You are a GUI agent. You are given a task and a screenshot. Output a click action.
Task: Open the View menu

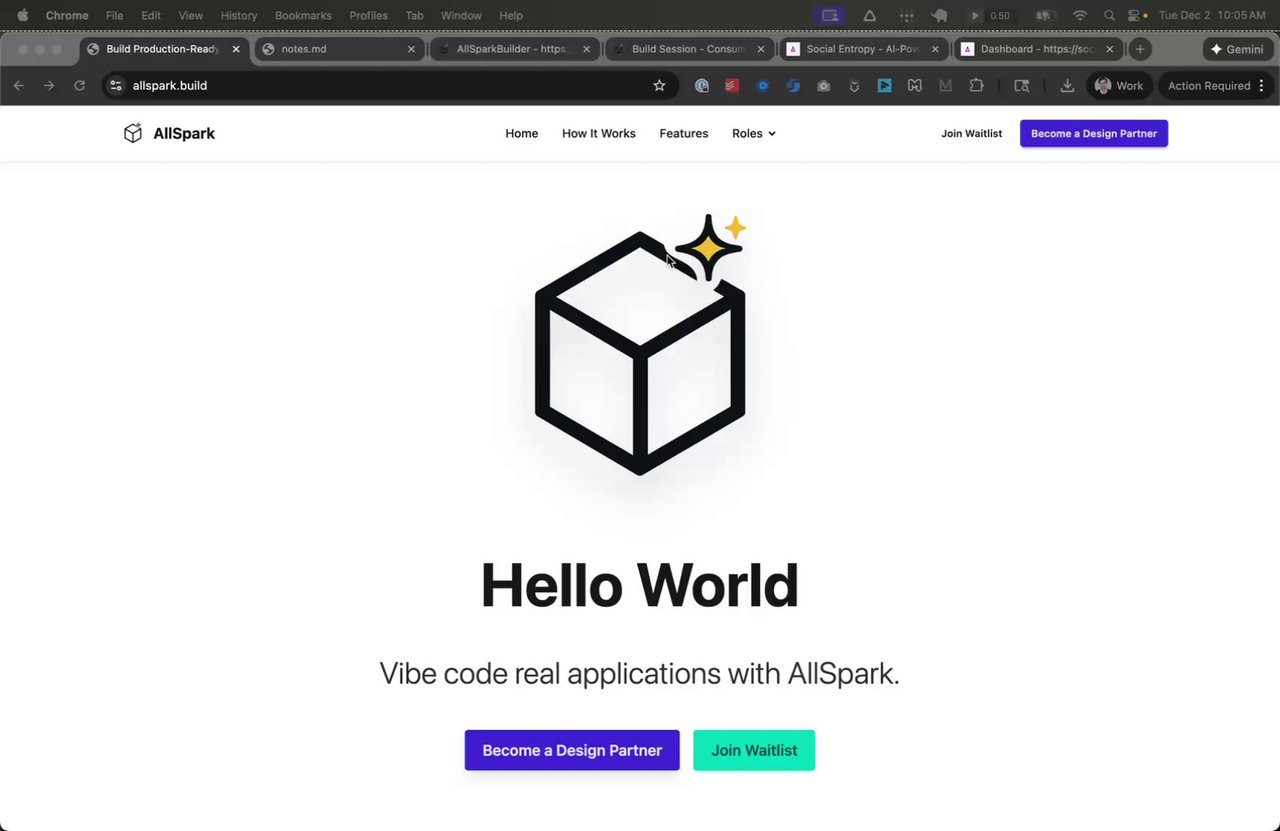pyautogui.click(x=190, y=15)
